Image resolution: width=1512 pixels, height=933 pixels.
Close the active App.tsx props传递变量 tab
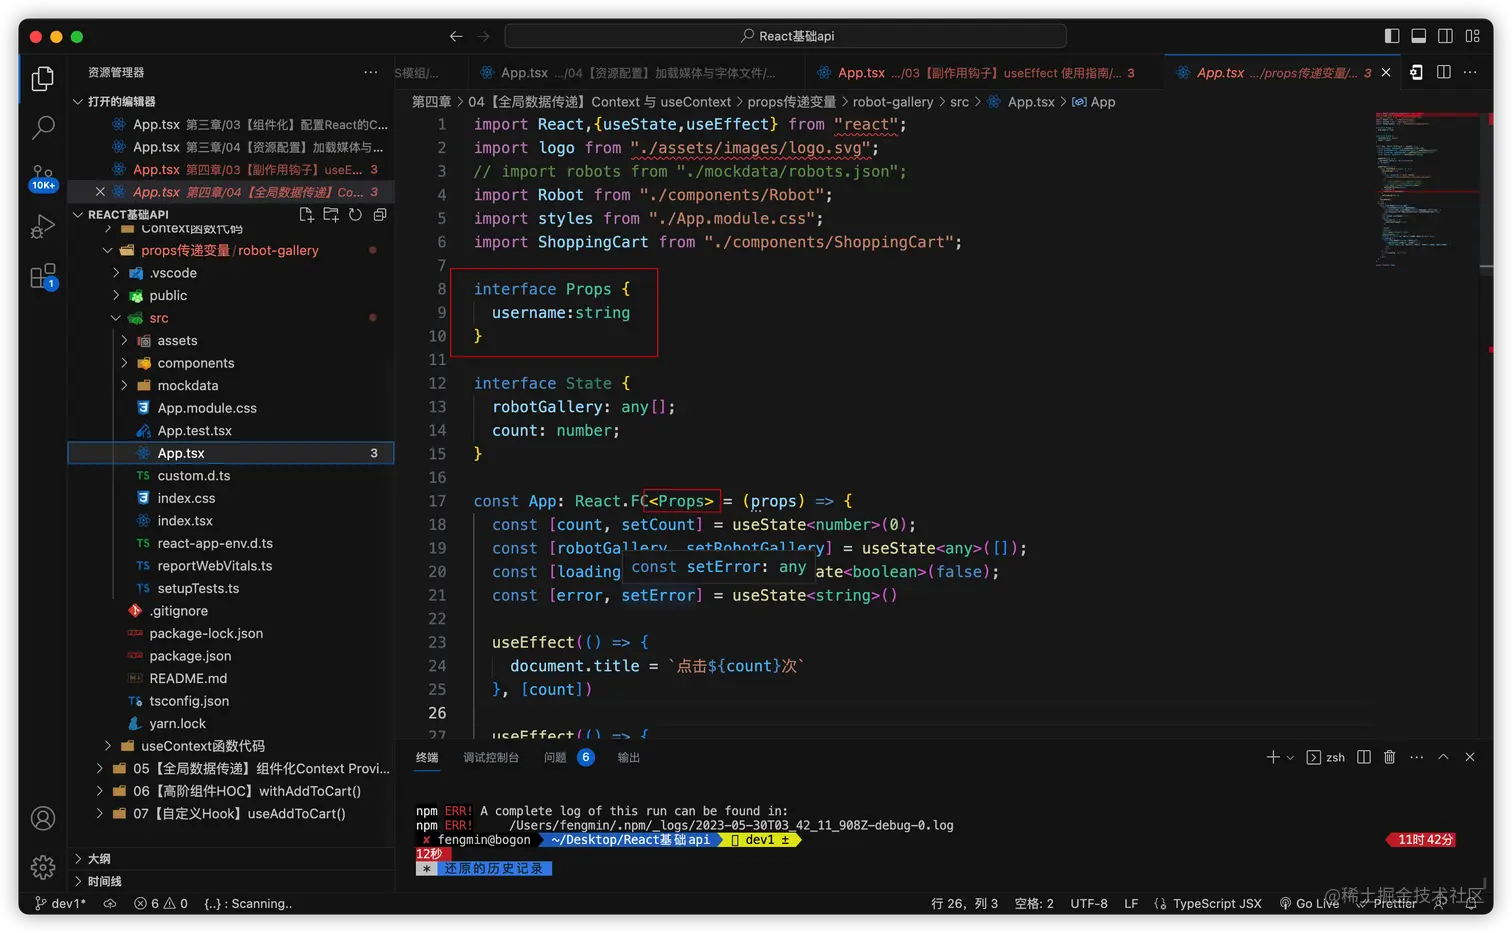tap(1386, 73)
